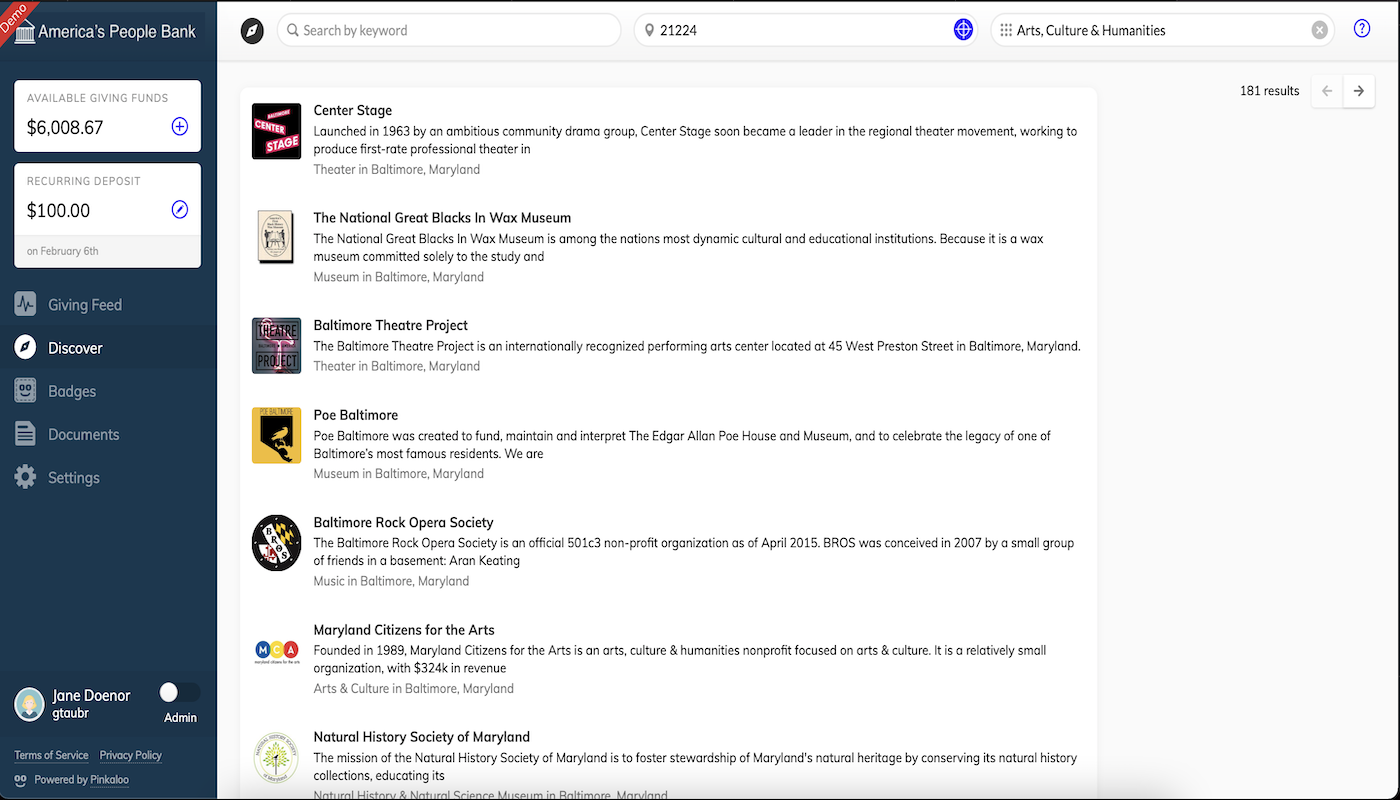The width and height of the screenshot is (1400, 800).
Task: Open the Privacy Policy link
Action: (x=131, y=755)
